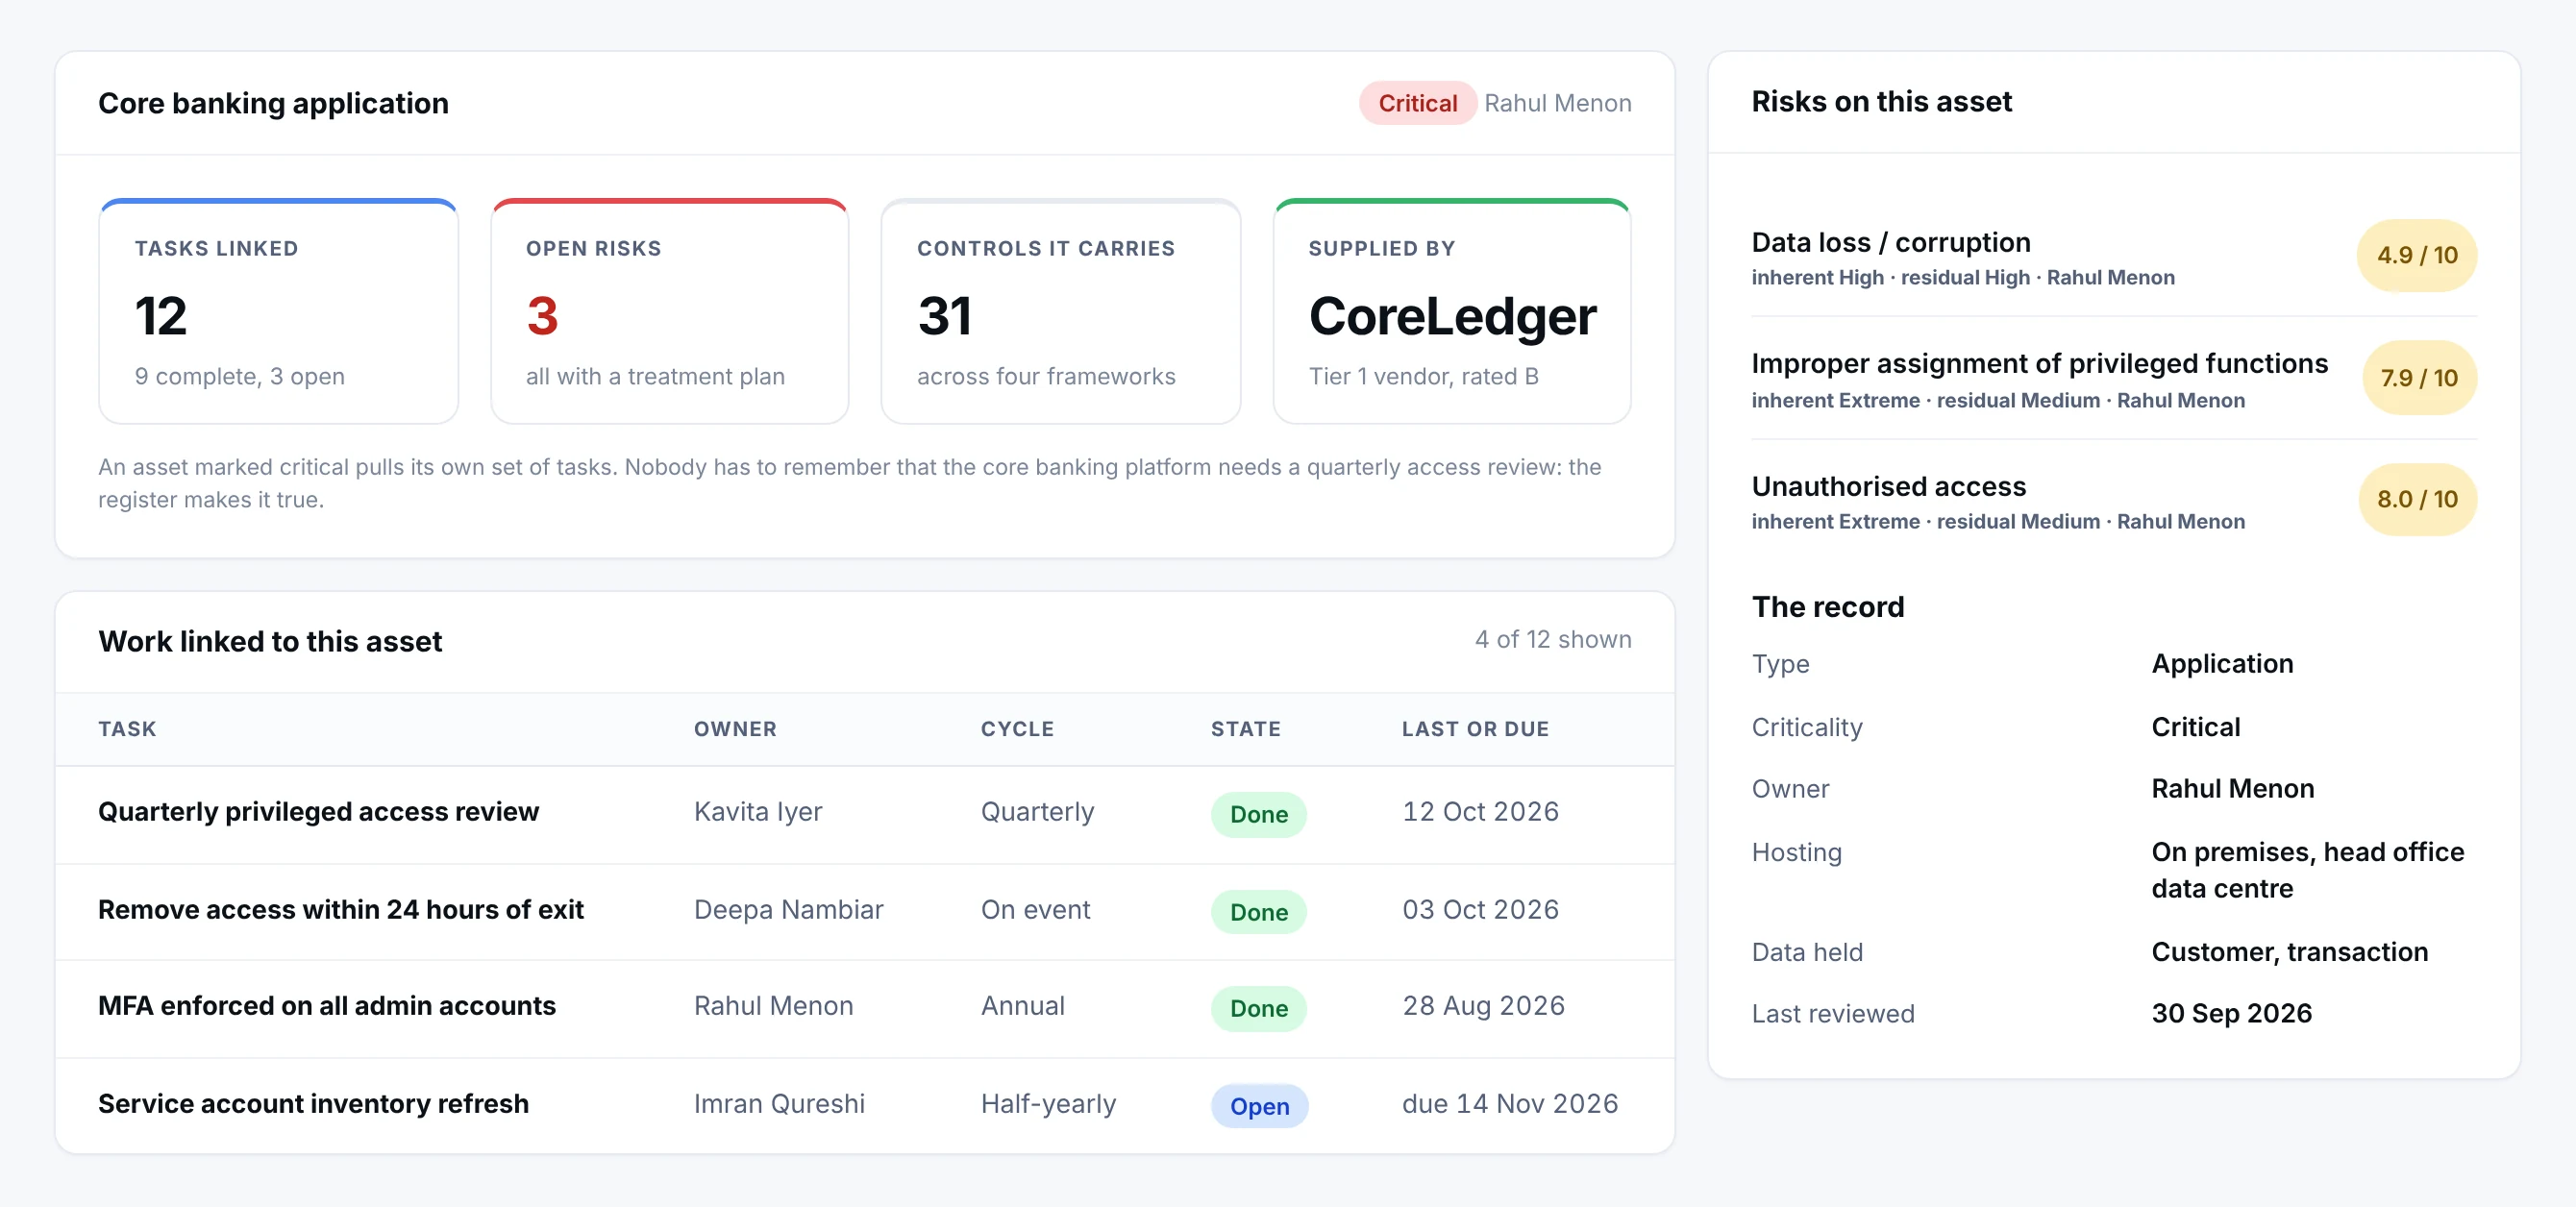This screenshot has height=1207, width=2576.
Task: Click the '4 of 12 shown' label
Action: 1552,639
